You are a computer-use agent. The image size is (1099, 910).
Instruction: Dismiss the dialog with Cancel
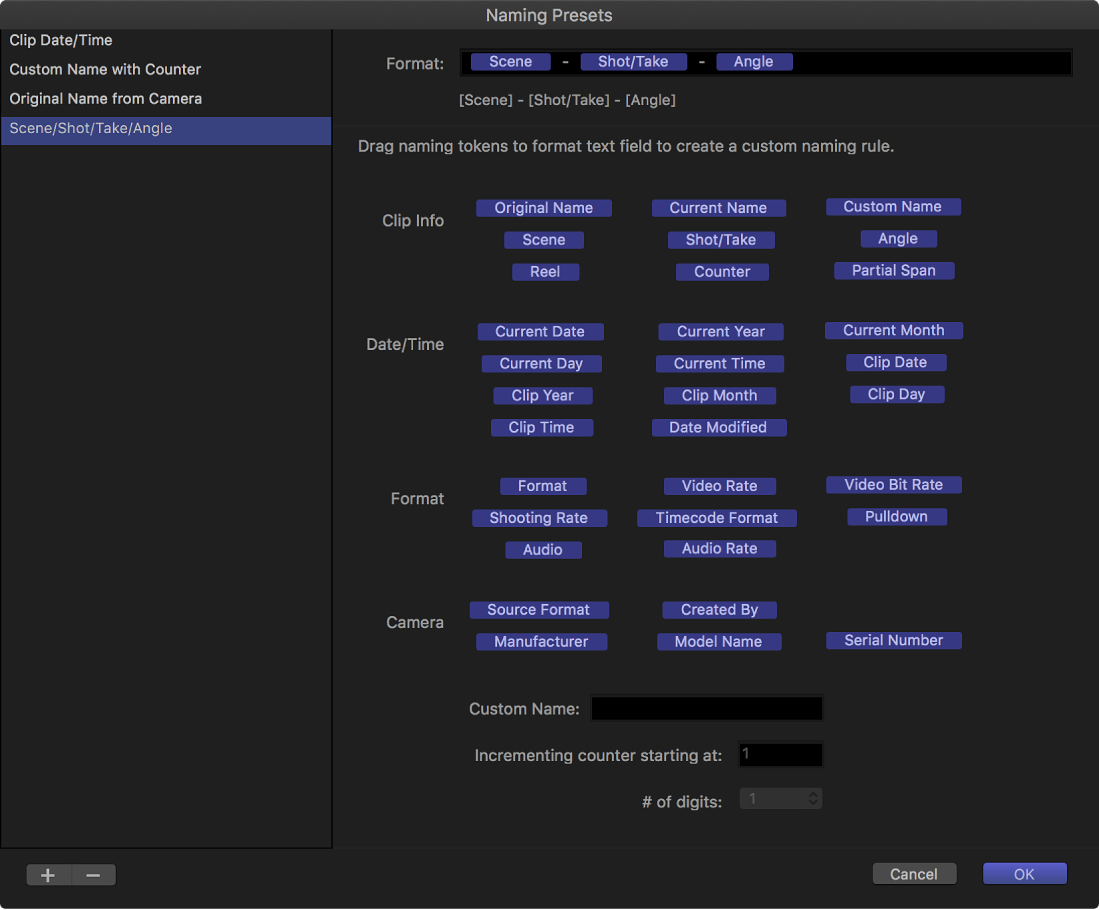coord(913,873)
